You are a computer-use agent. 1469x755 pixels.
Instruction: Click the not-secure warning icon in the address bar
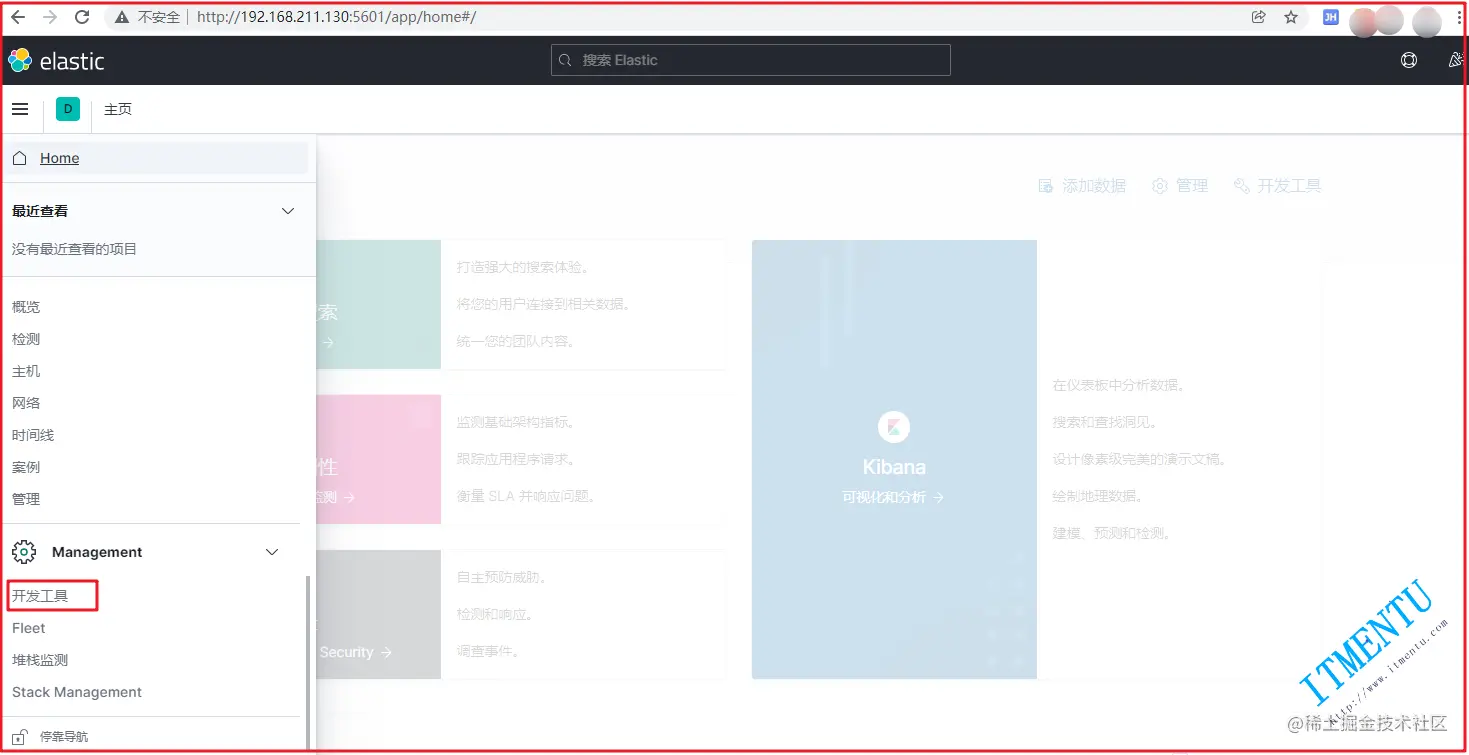[123, 17]
